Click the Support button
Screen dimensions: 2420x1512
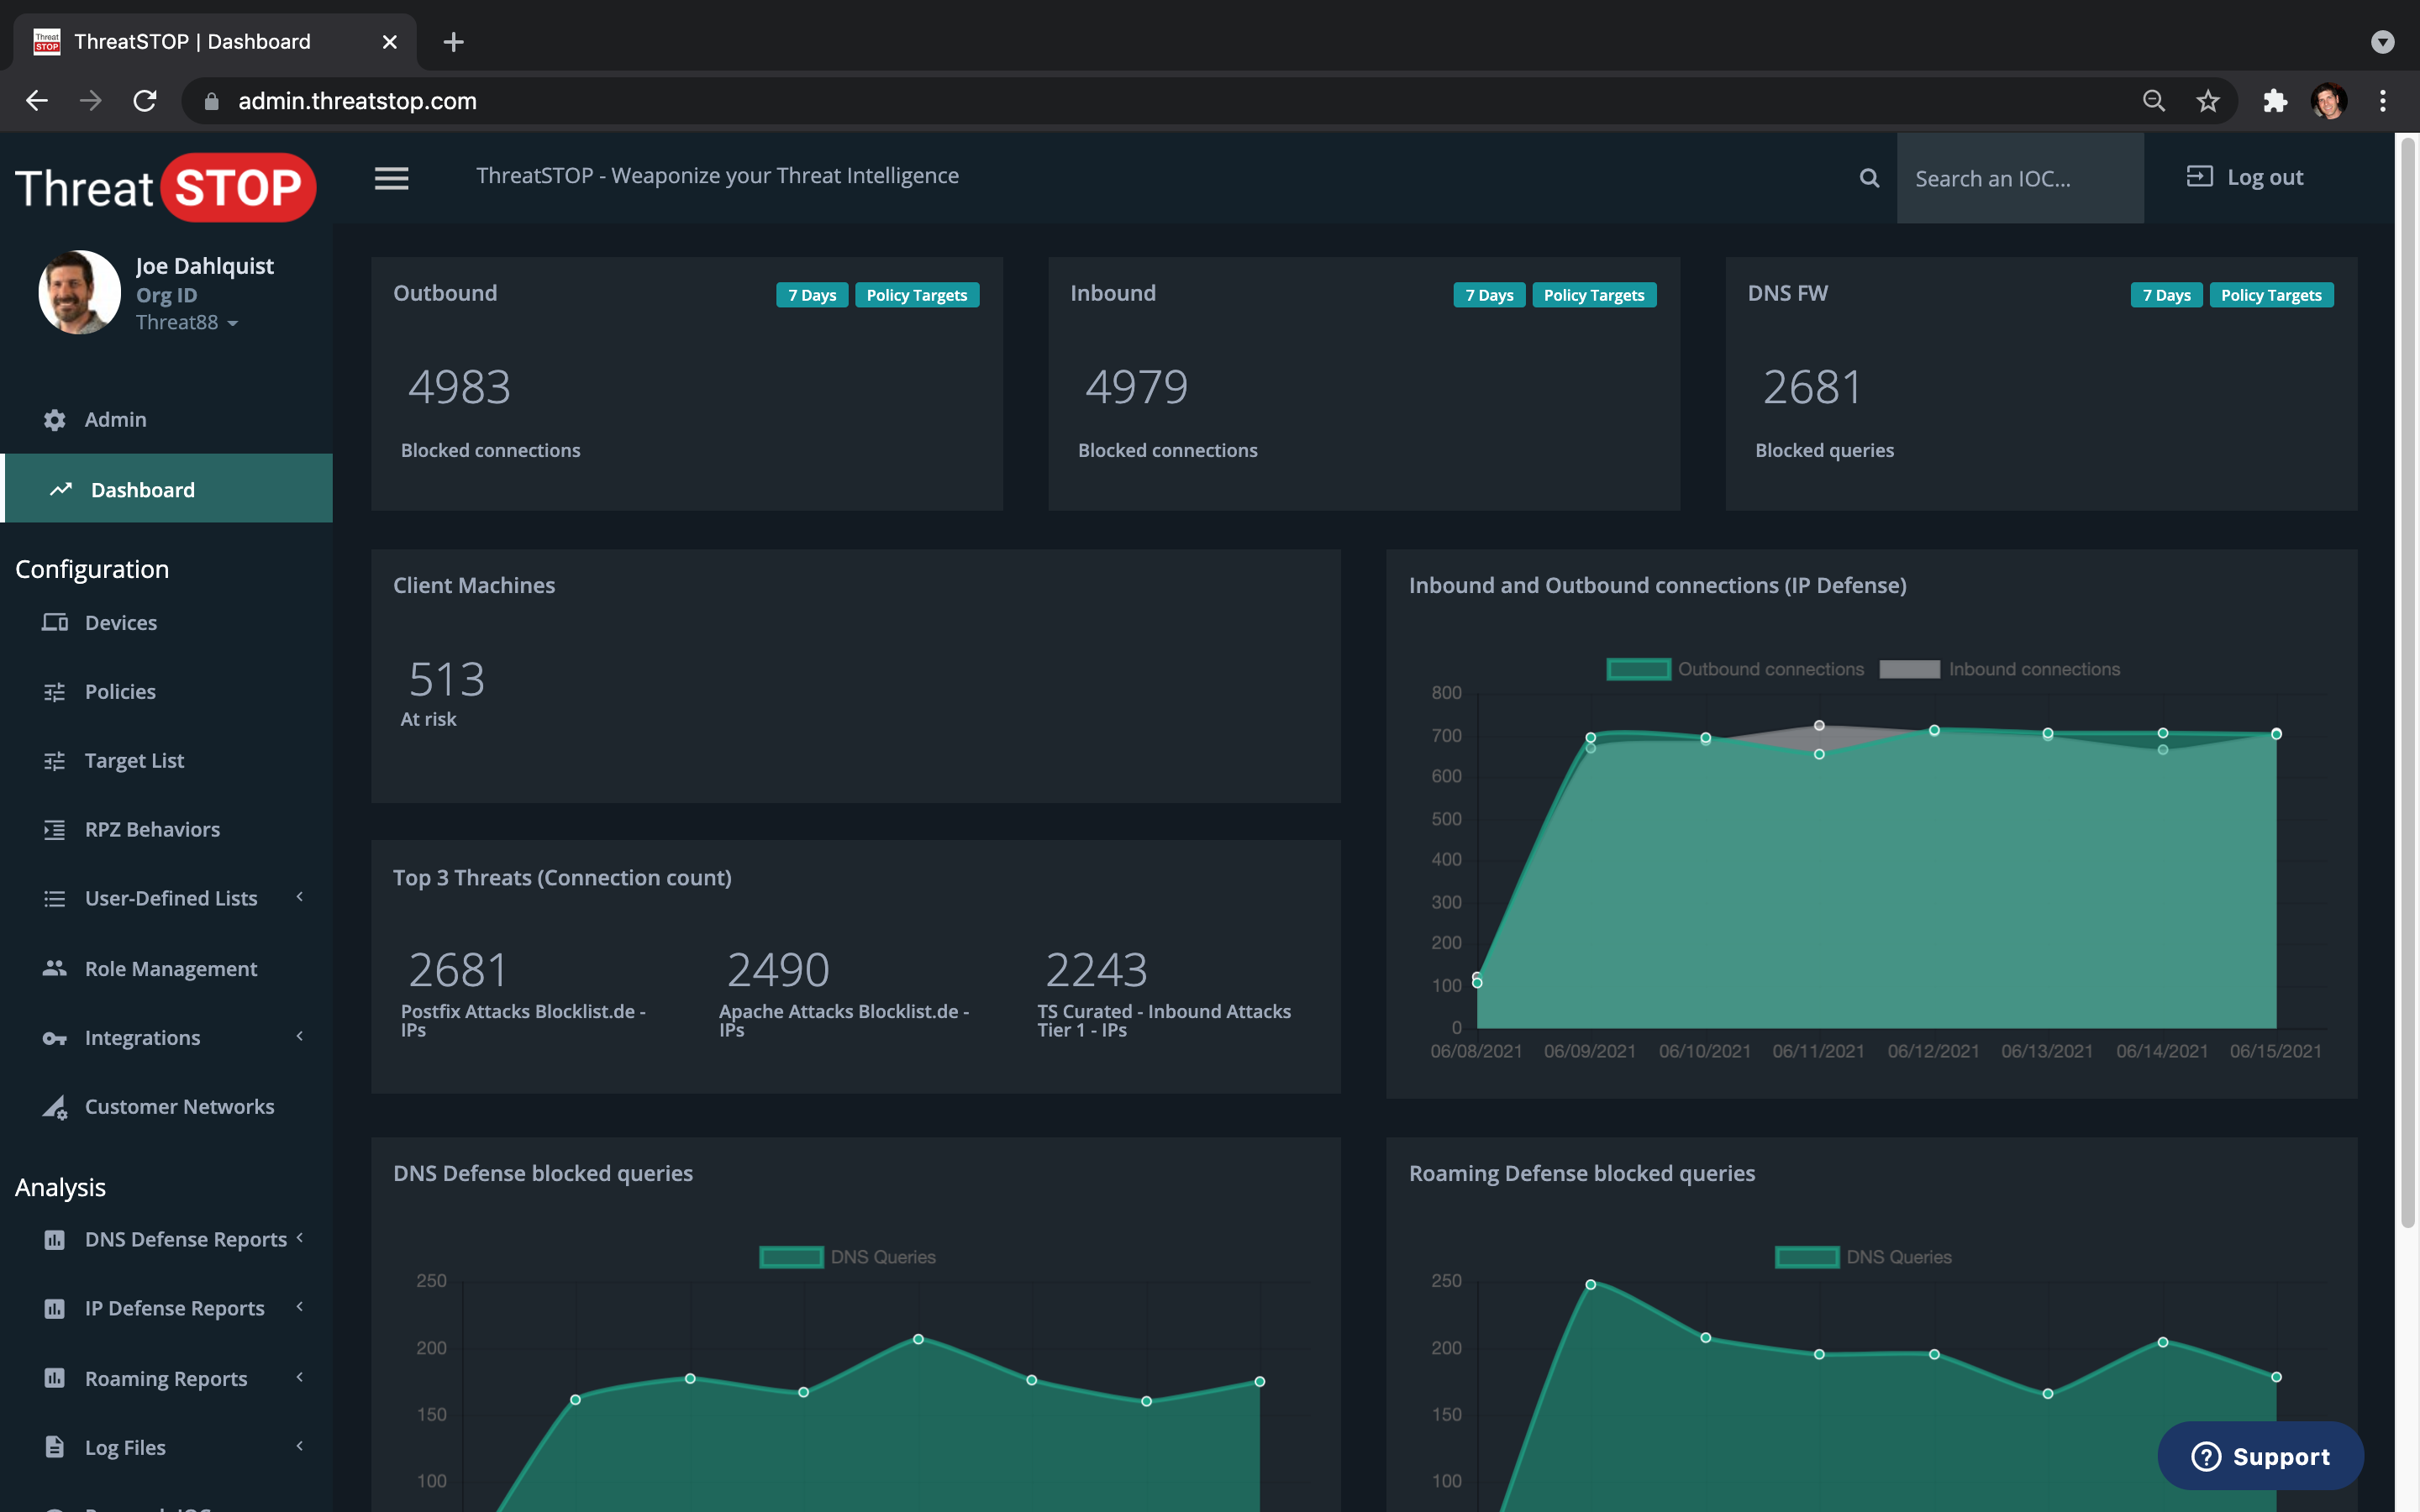coord(2260,1456)
